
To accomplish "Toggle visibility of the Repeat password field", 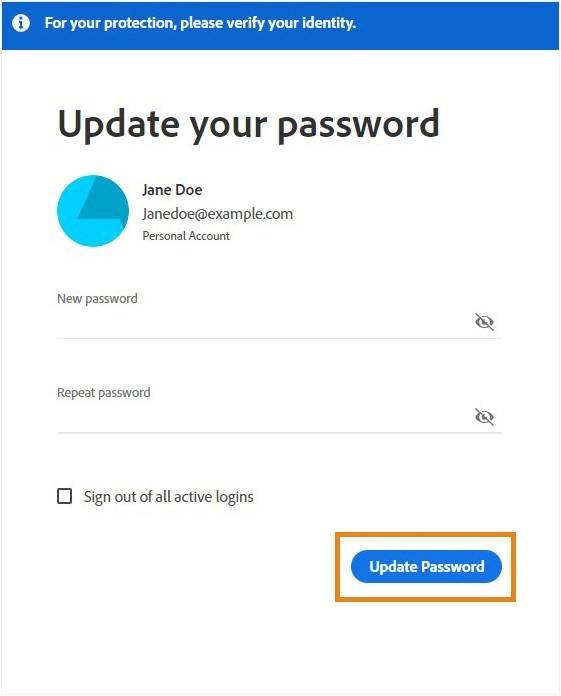I will click(x=484, y=417).
